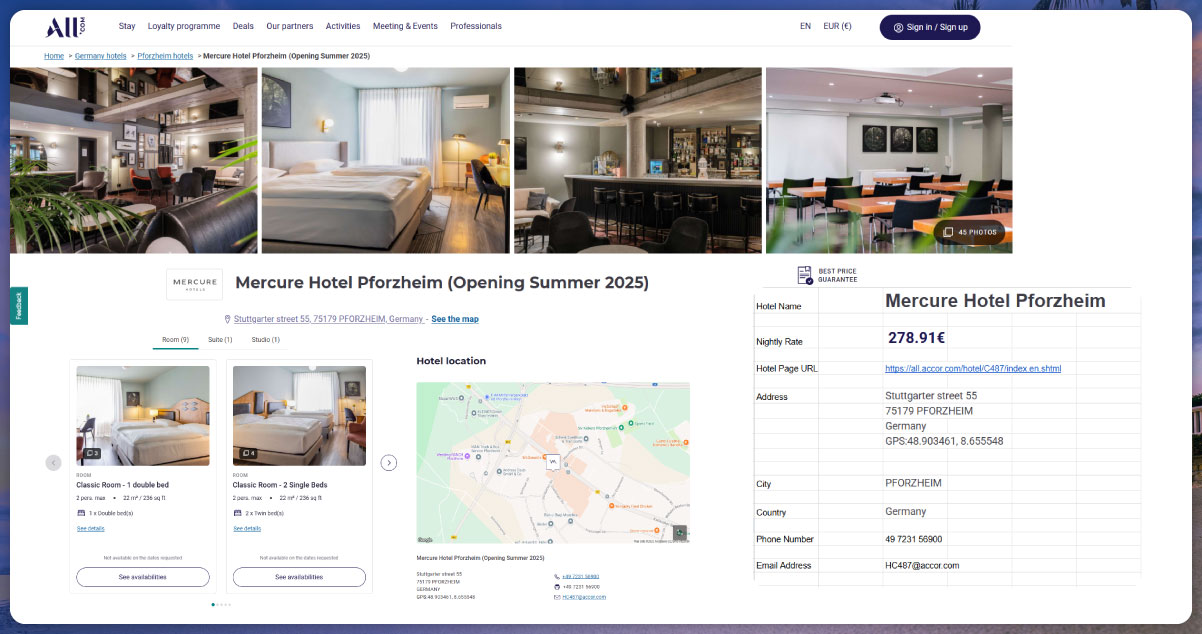Open the Activities menu item

click(343, 27)
